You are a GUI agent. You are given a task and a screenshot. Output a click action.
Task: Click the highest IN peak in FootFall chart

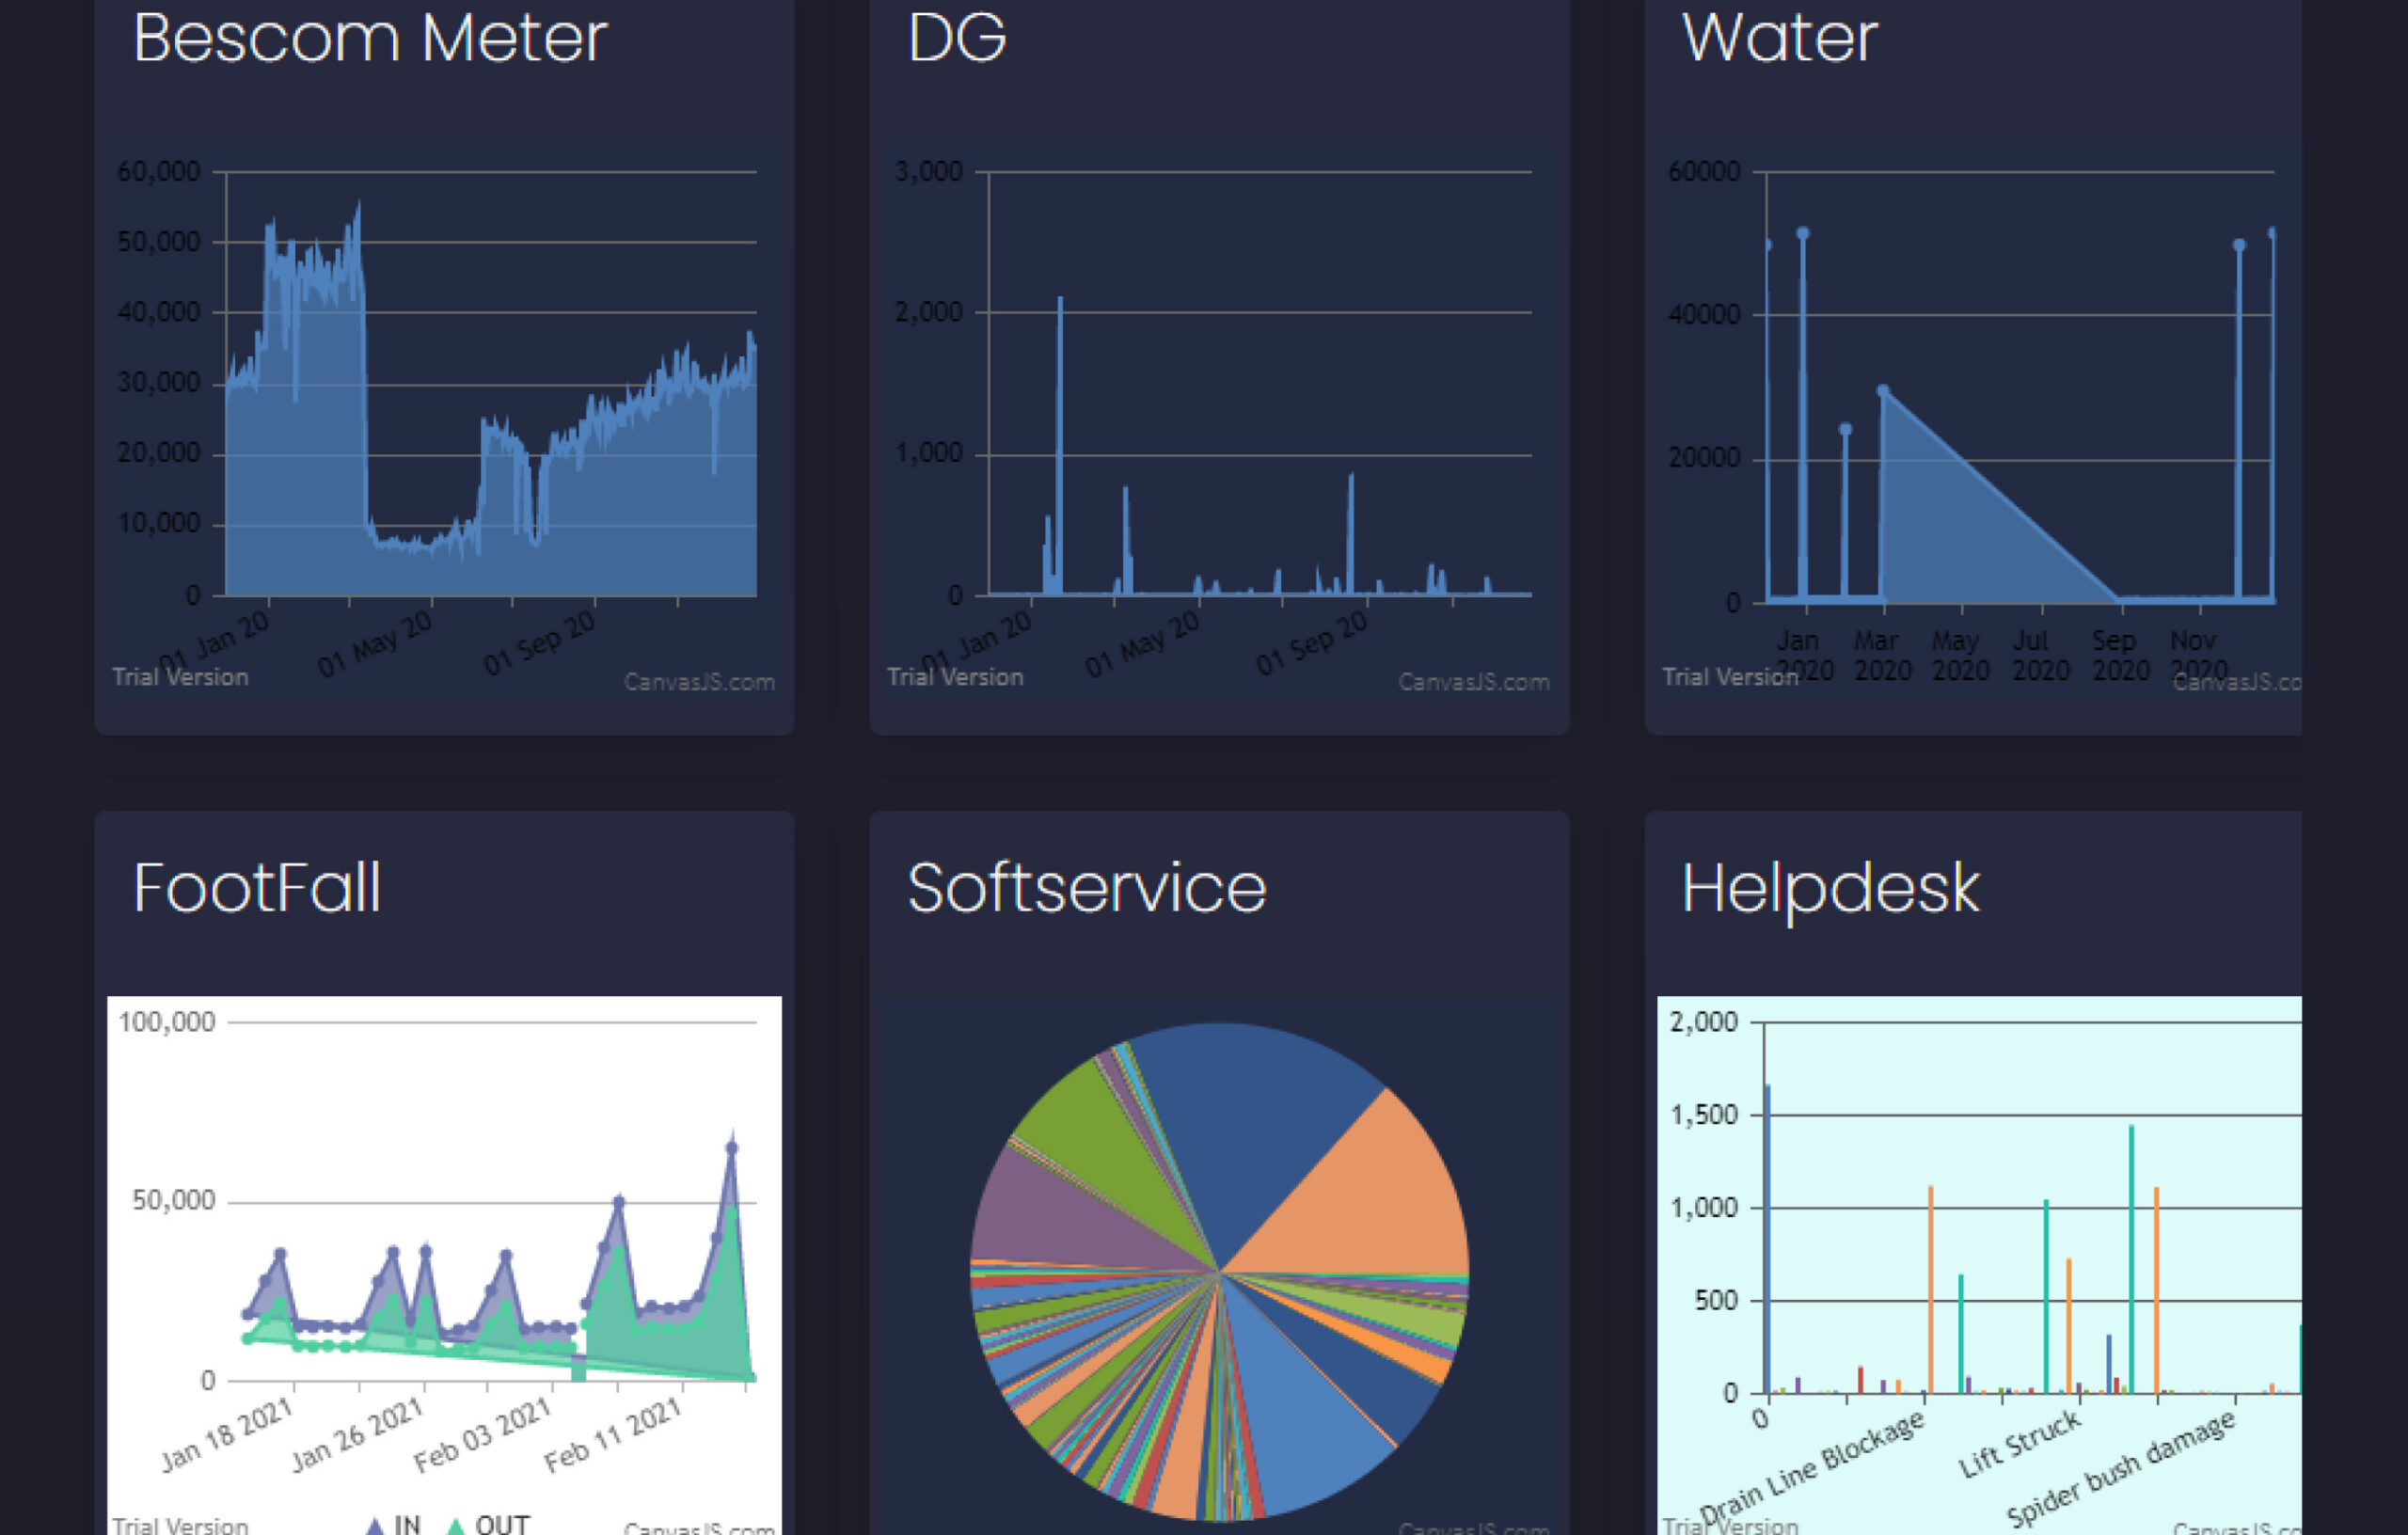tap(732, 1148)
